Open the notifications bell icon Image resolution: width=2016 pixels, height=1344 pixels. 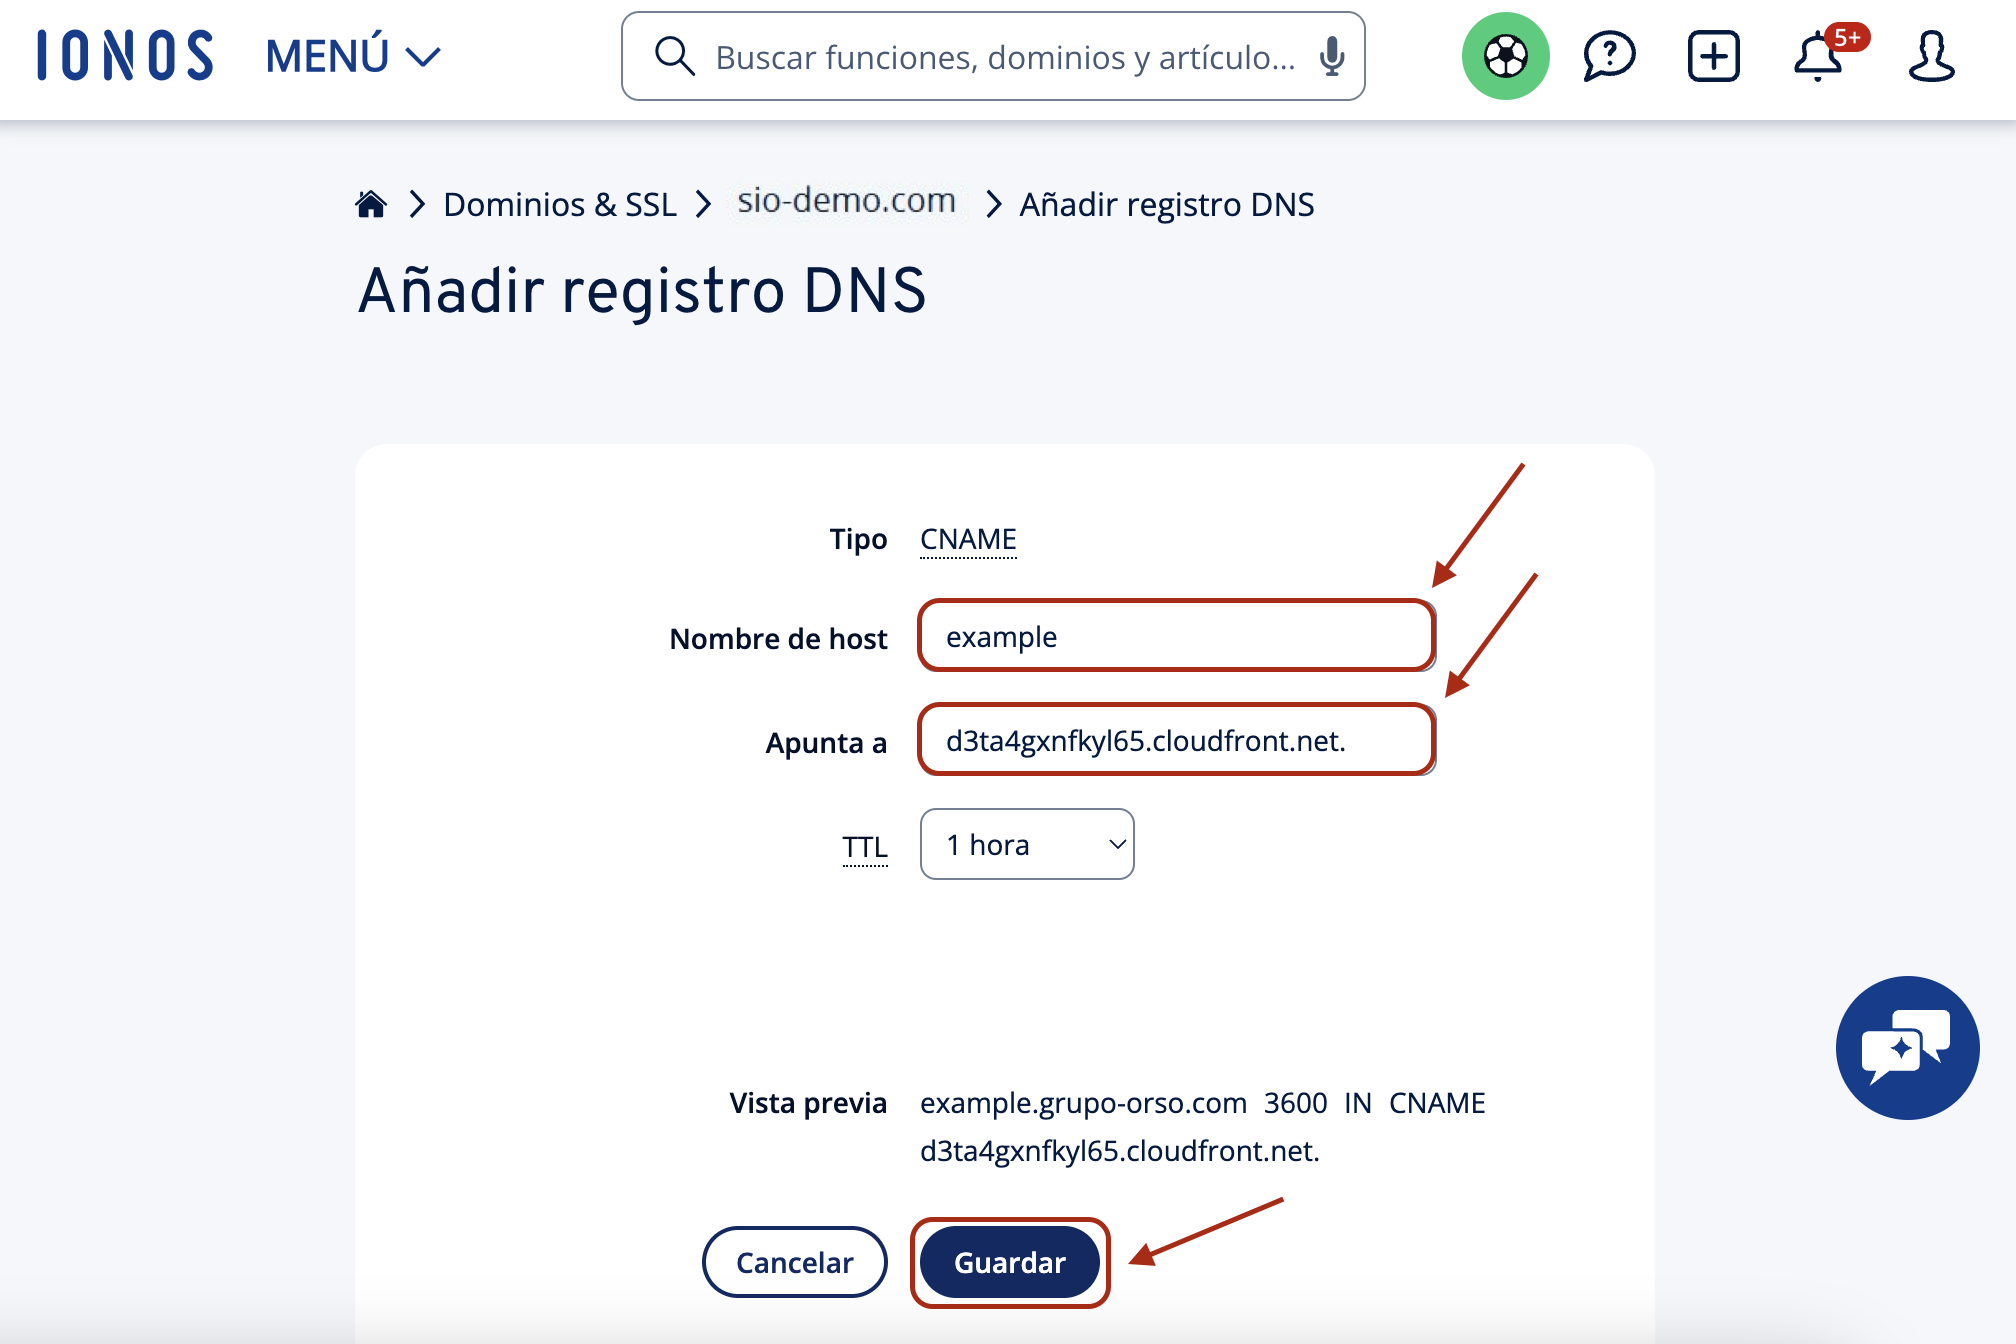click(1820, 56)
